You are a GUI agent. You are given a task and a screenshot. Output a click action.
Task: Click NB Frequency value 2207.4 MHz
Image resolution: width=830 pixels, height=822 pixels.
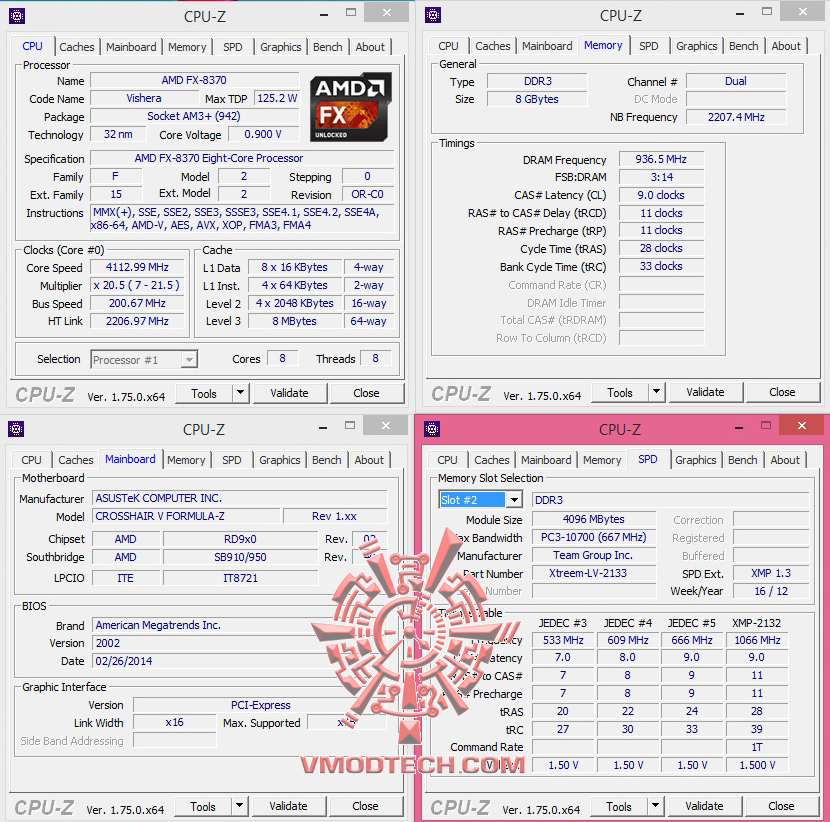tap(736, 117)
